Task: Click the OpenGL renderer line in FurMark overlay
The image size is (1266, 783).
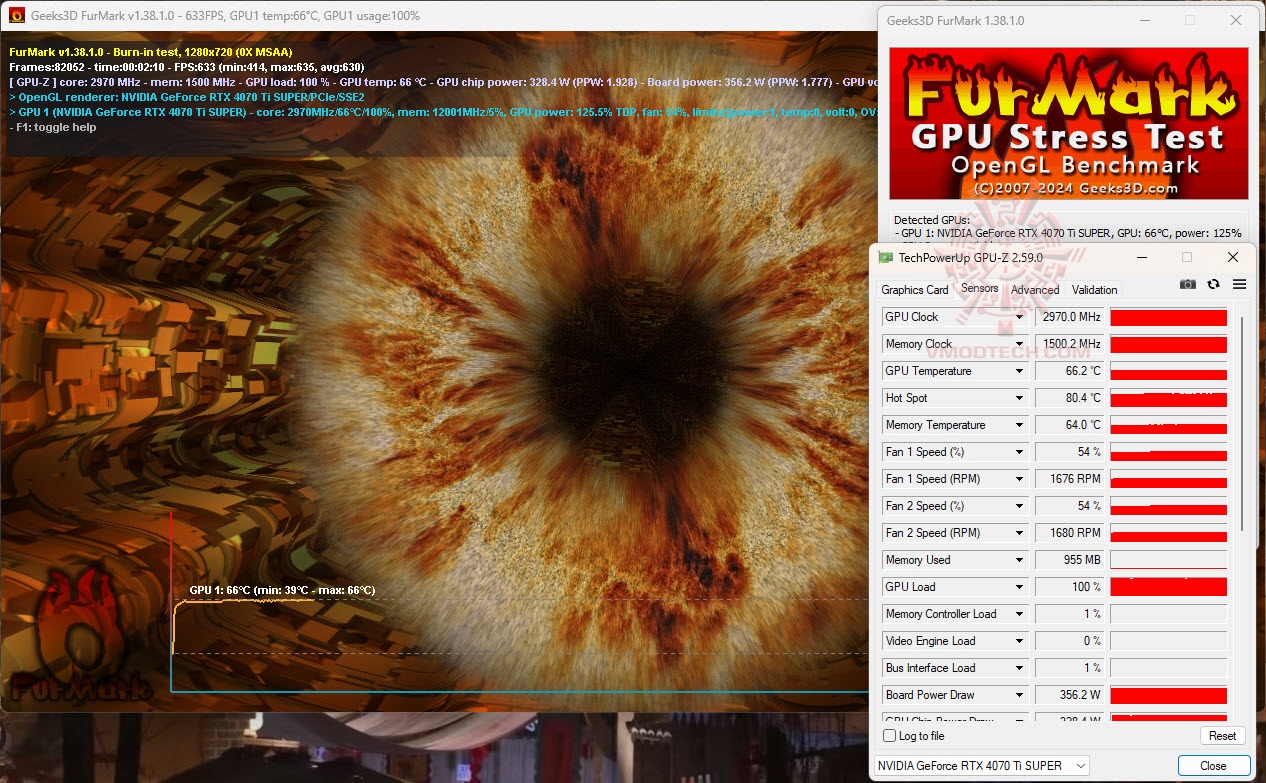Action: (186, 97)
